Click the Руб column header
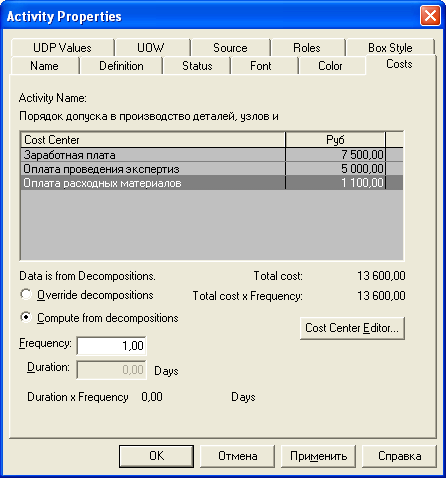Screen dimensions: 446x478 (x=335, y=140)
